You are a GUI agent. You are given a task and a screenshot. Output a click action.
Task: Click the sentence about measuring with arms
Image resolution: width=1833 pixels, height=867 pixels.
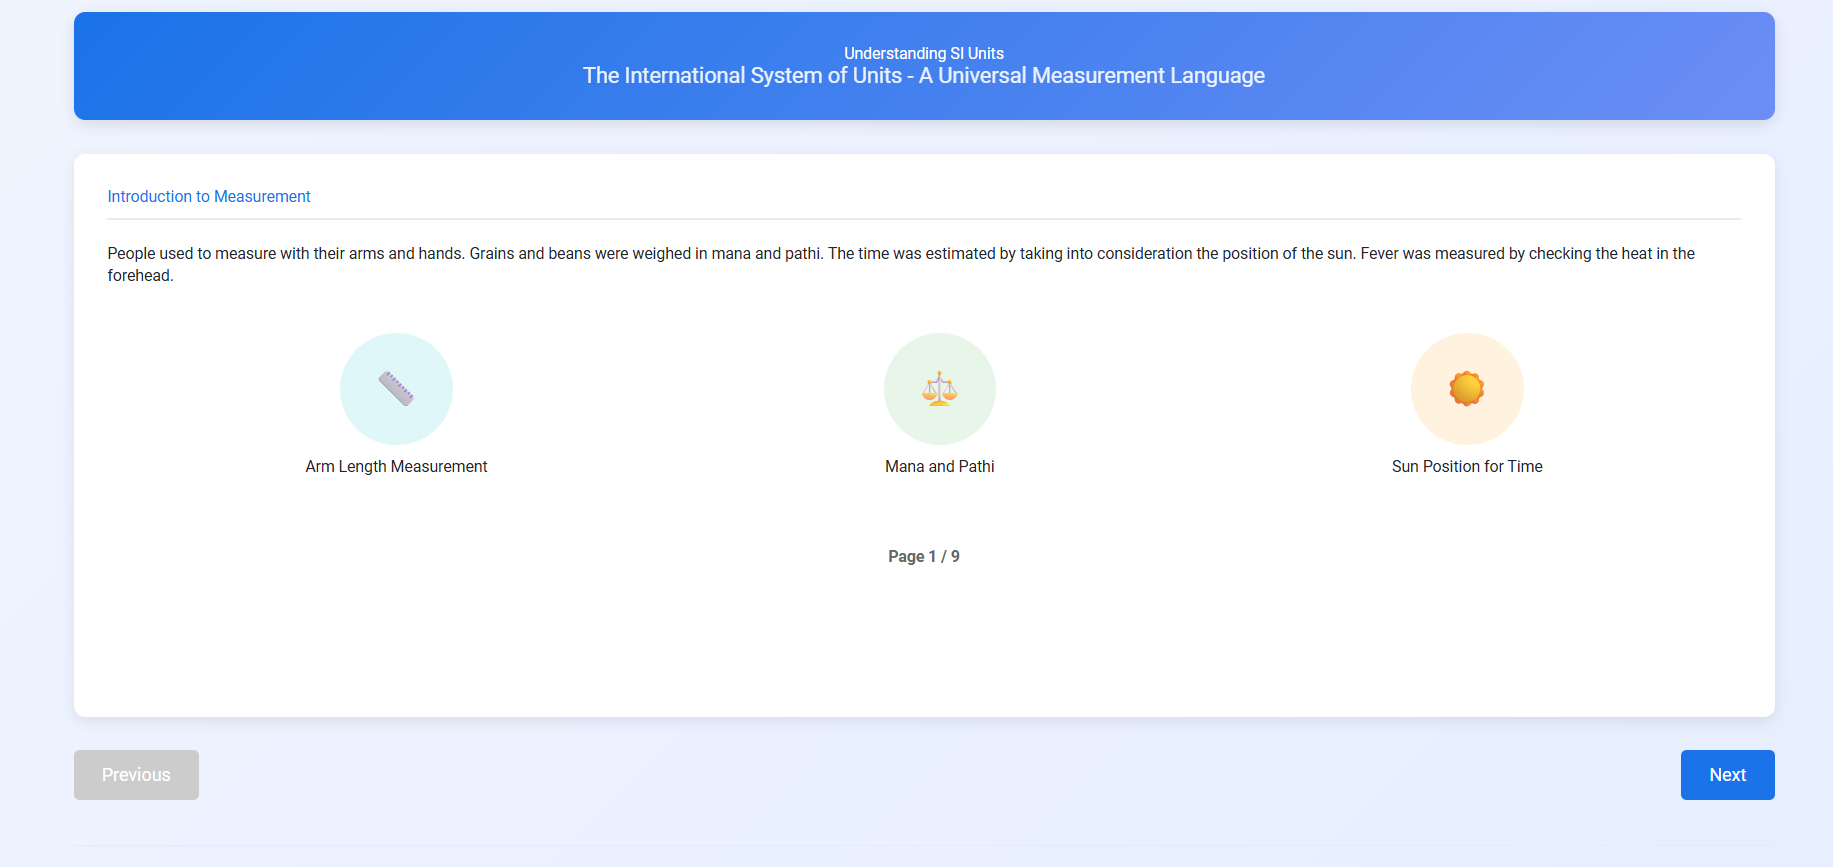coord(287,254)
